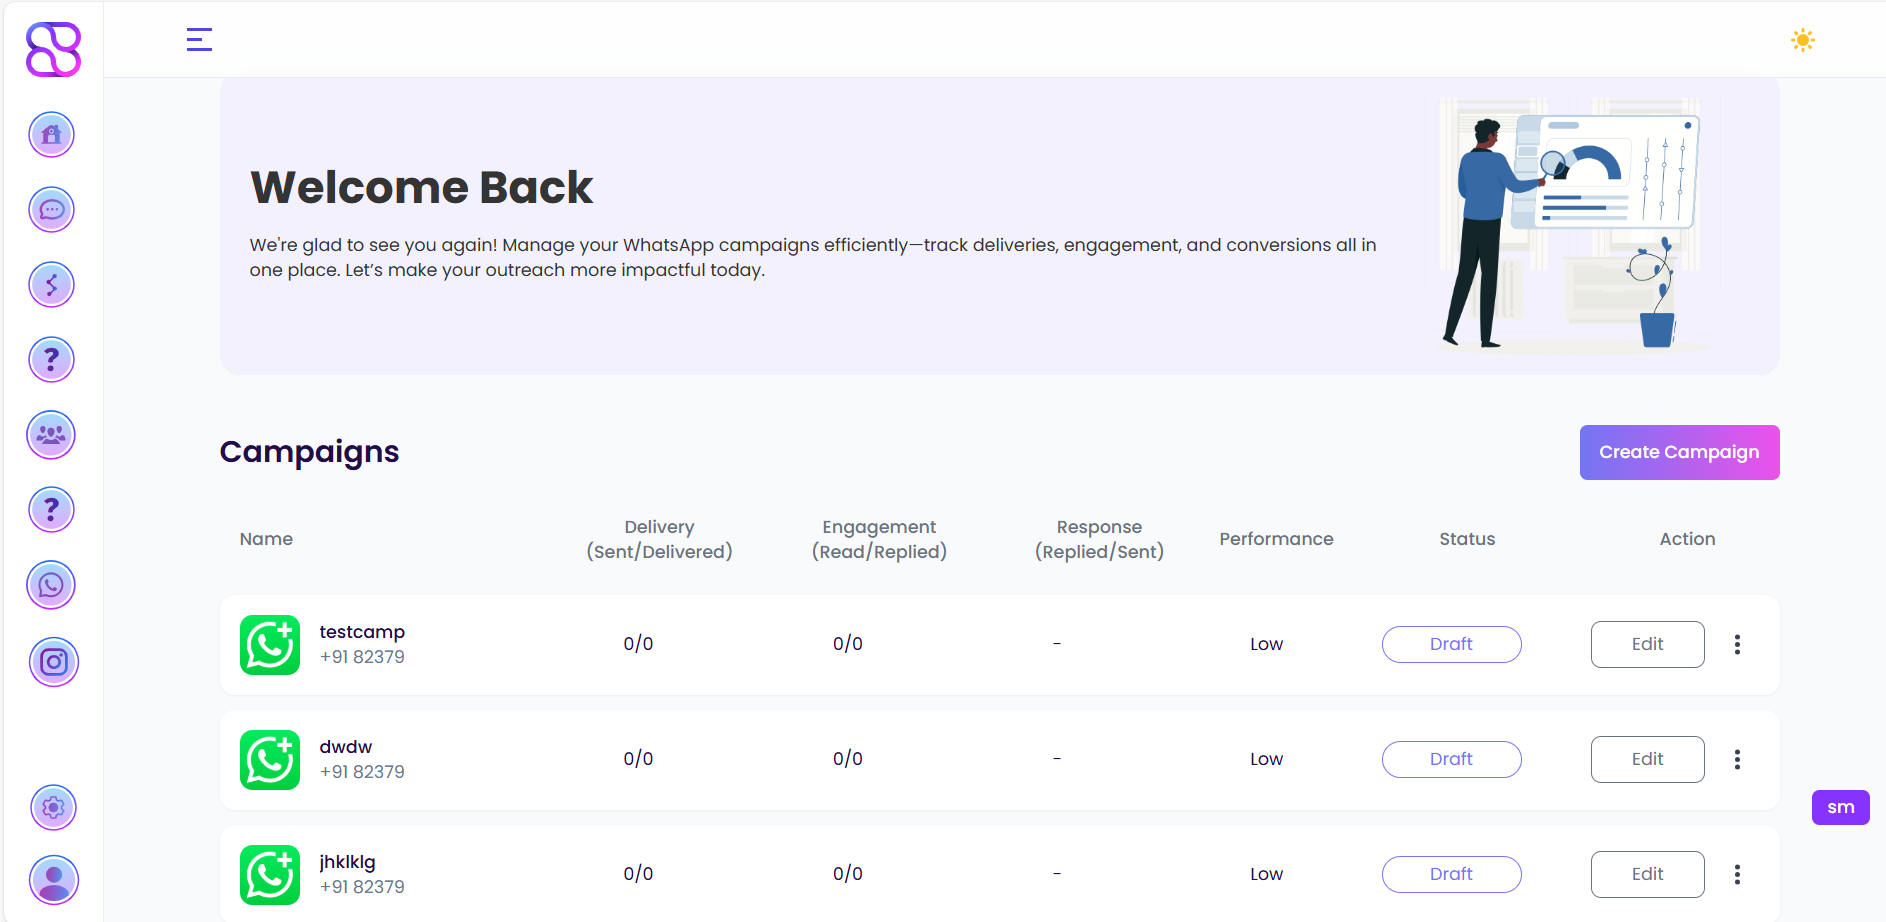Open the Instagram section in the sidebar
Screen dimensions: 1886x922
54,662
